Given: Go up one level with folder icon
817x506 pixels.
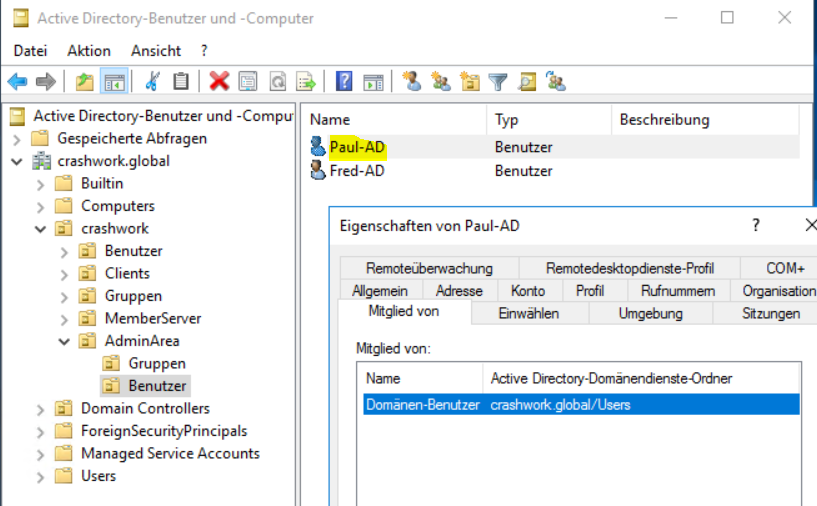Looking at the screenshot, I should (84, 82).
